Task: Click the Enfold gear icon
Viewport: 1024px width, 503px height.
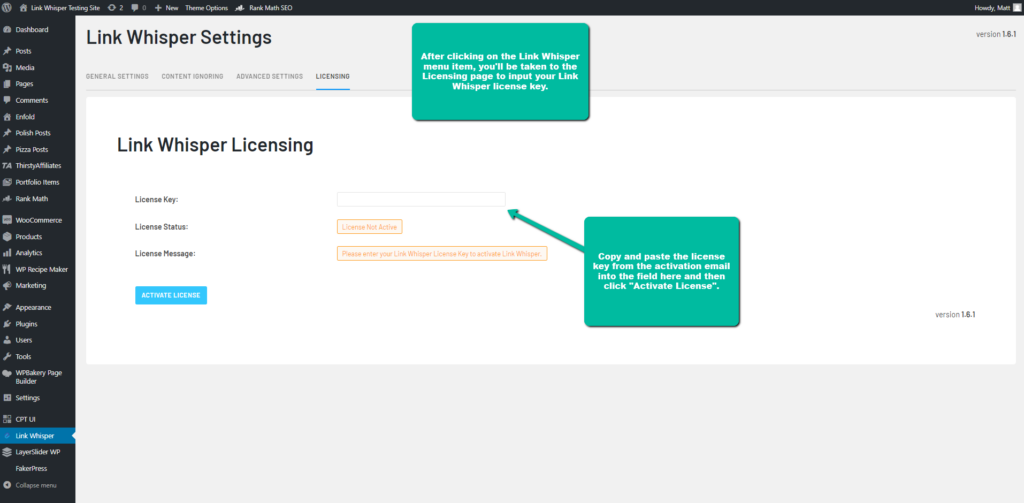Action: (7, 117)
